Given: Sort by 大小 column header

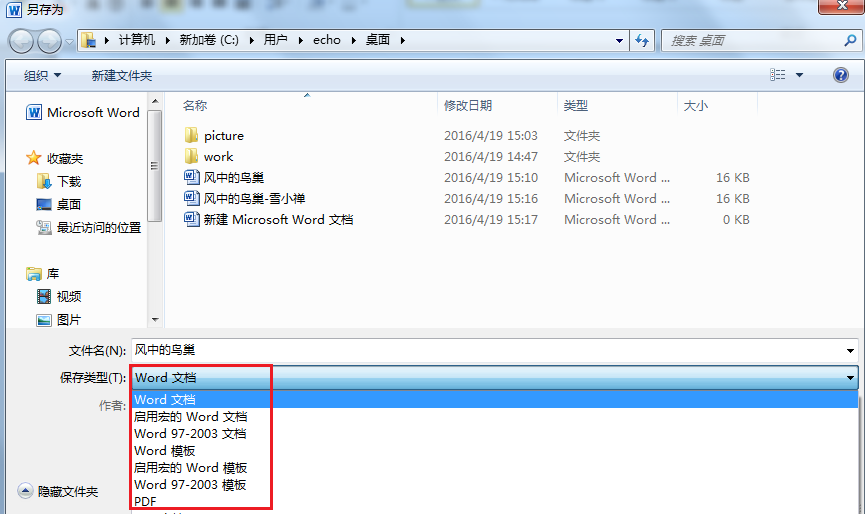Looking at the screenshot, I should 696,105.
